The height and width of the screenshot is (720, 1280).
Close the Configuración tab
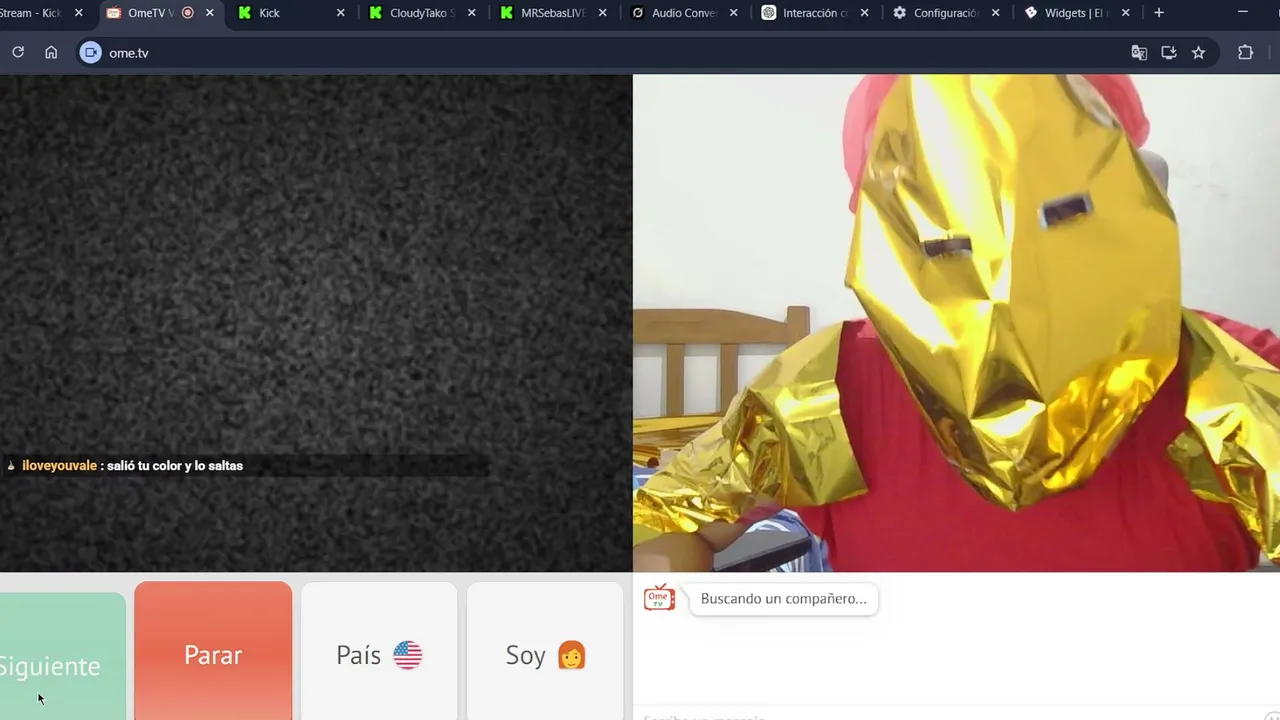point(995,13)
